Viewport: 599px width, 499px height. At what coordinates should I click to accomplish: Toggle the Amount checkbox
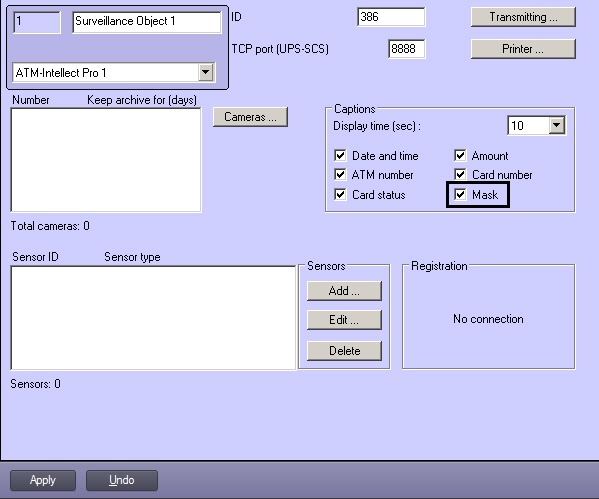(x=460, y=156)
